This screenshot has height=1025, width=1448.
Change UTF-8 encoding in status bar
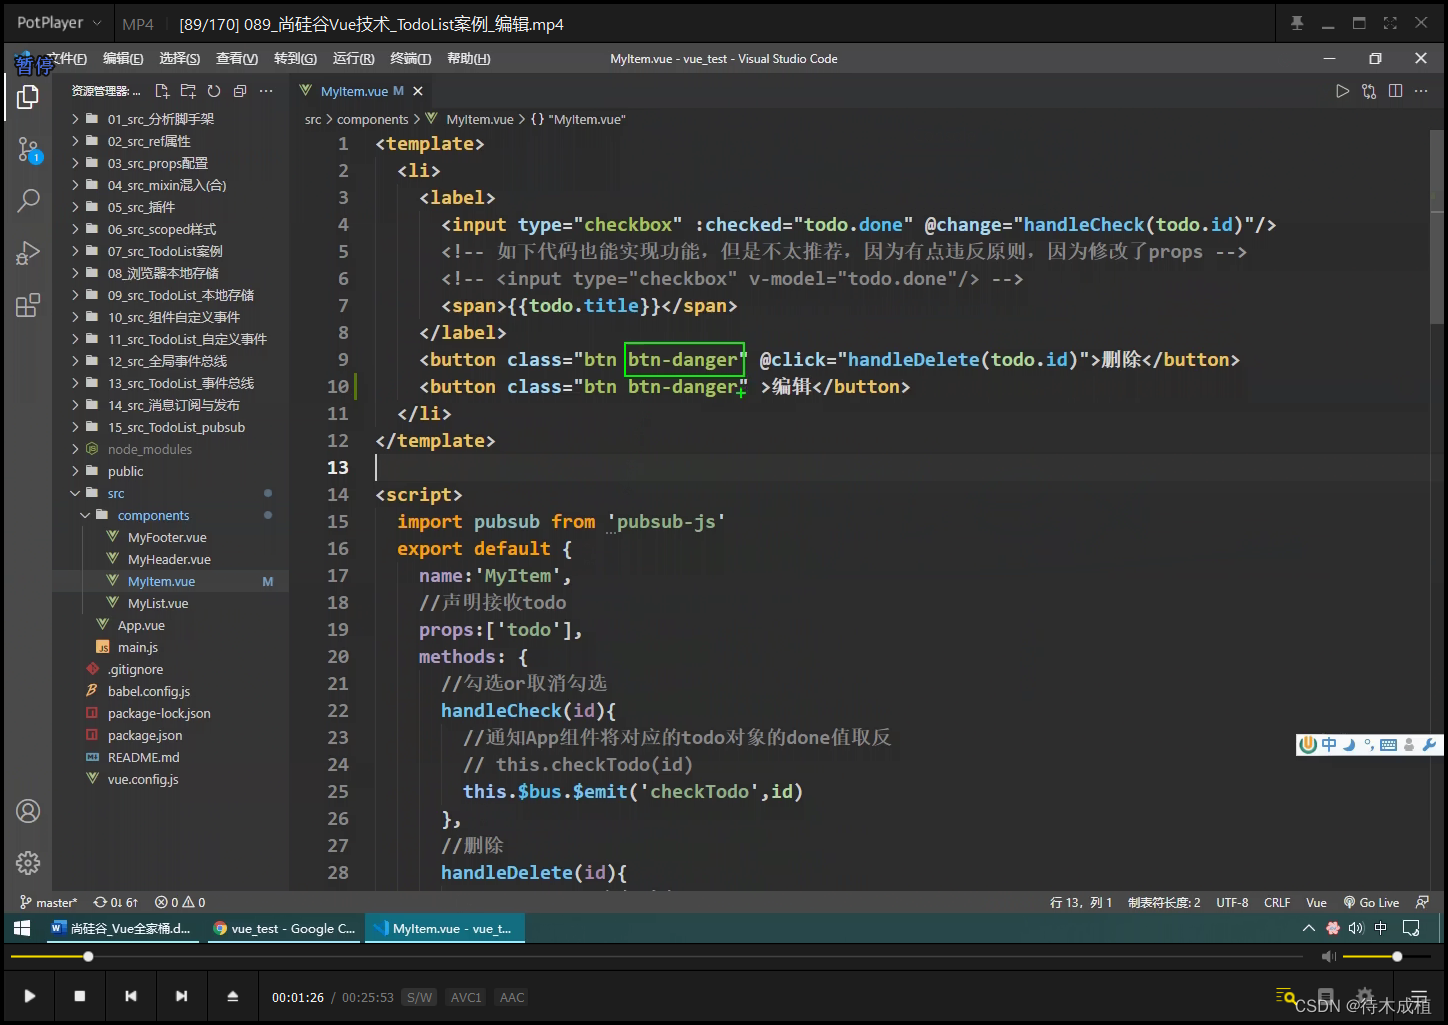[1232, 902]
